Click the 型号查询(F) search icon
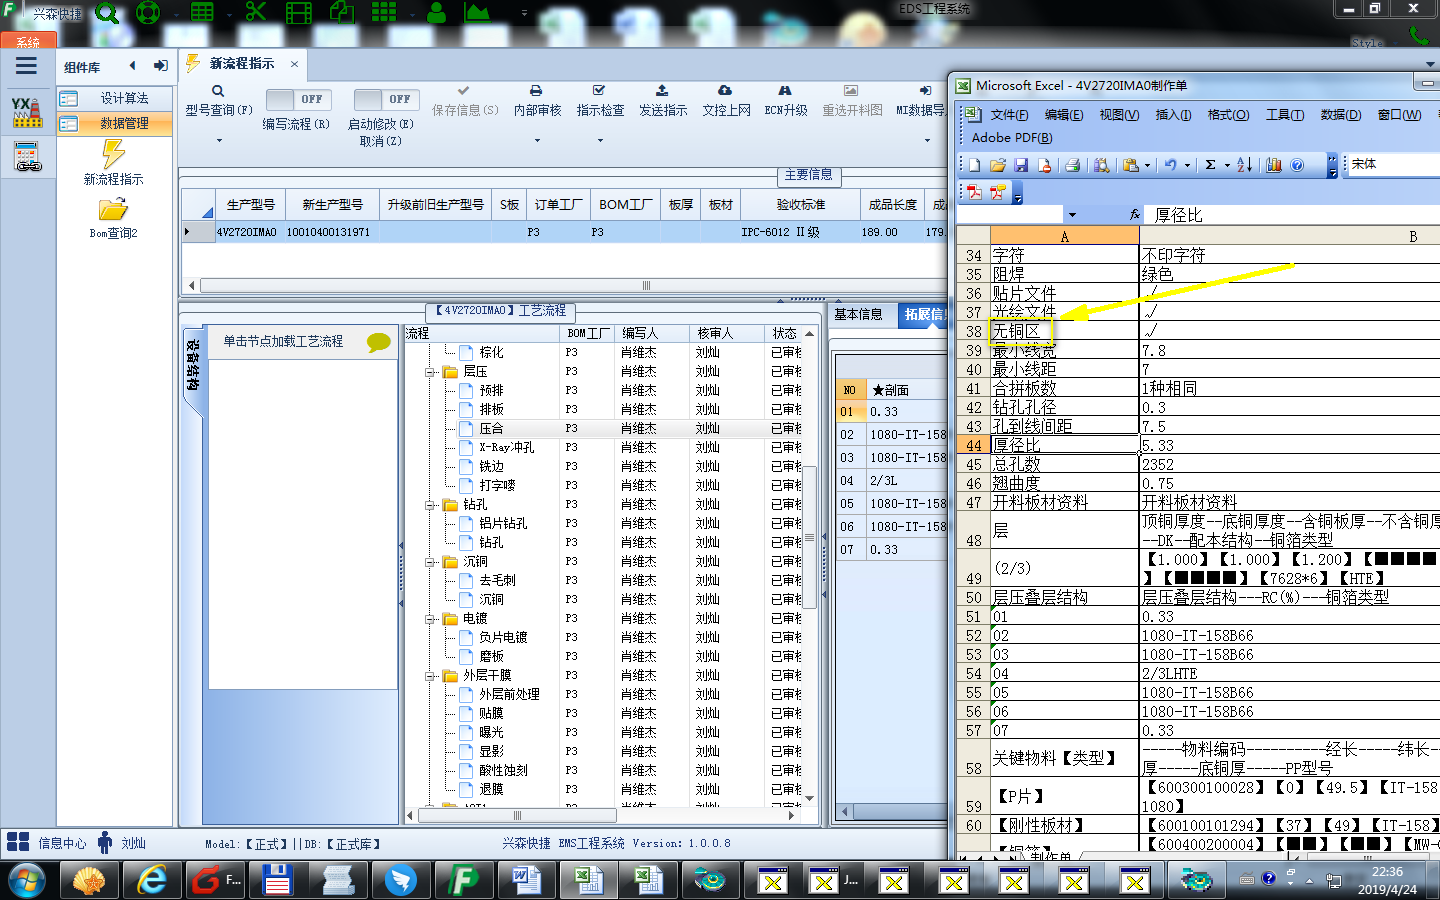This screenshot has height=900, width=1440. point(218,91)
